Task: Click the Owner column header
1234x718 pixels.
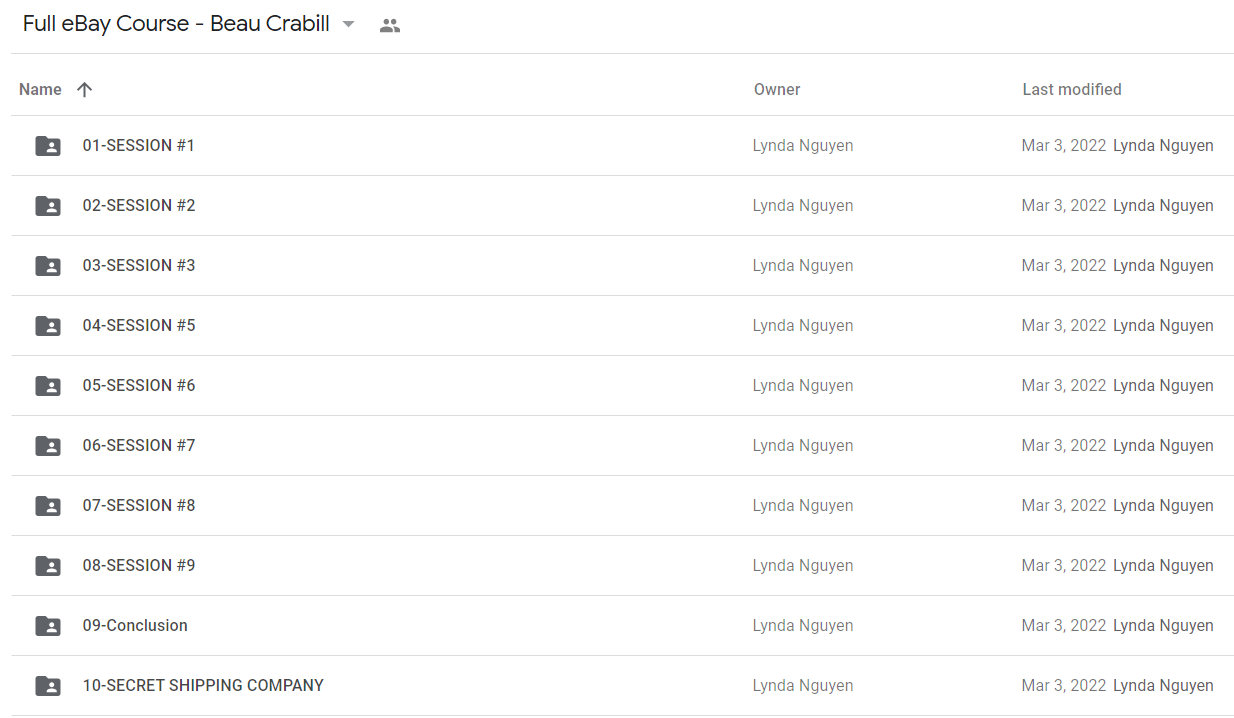Action: (777, 89)
